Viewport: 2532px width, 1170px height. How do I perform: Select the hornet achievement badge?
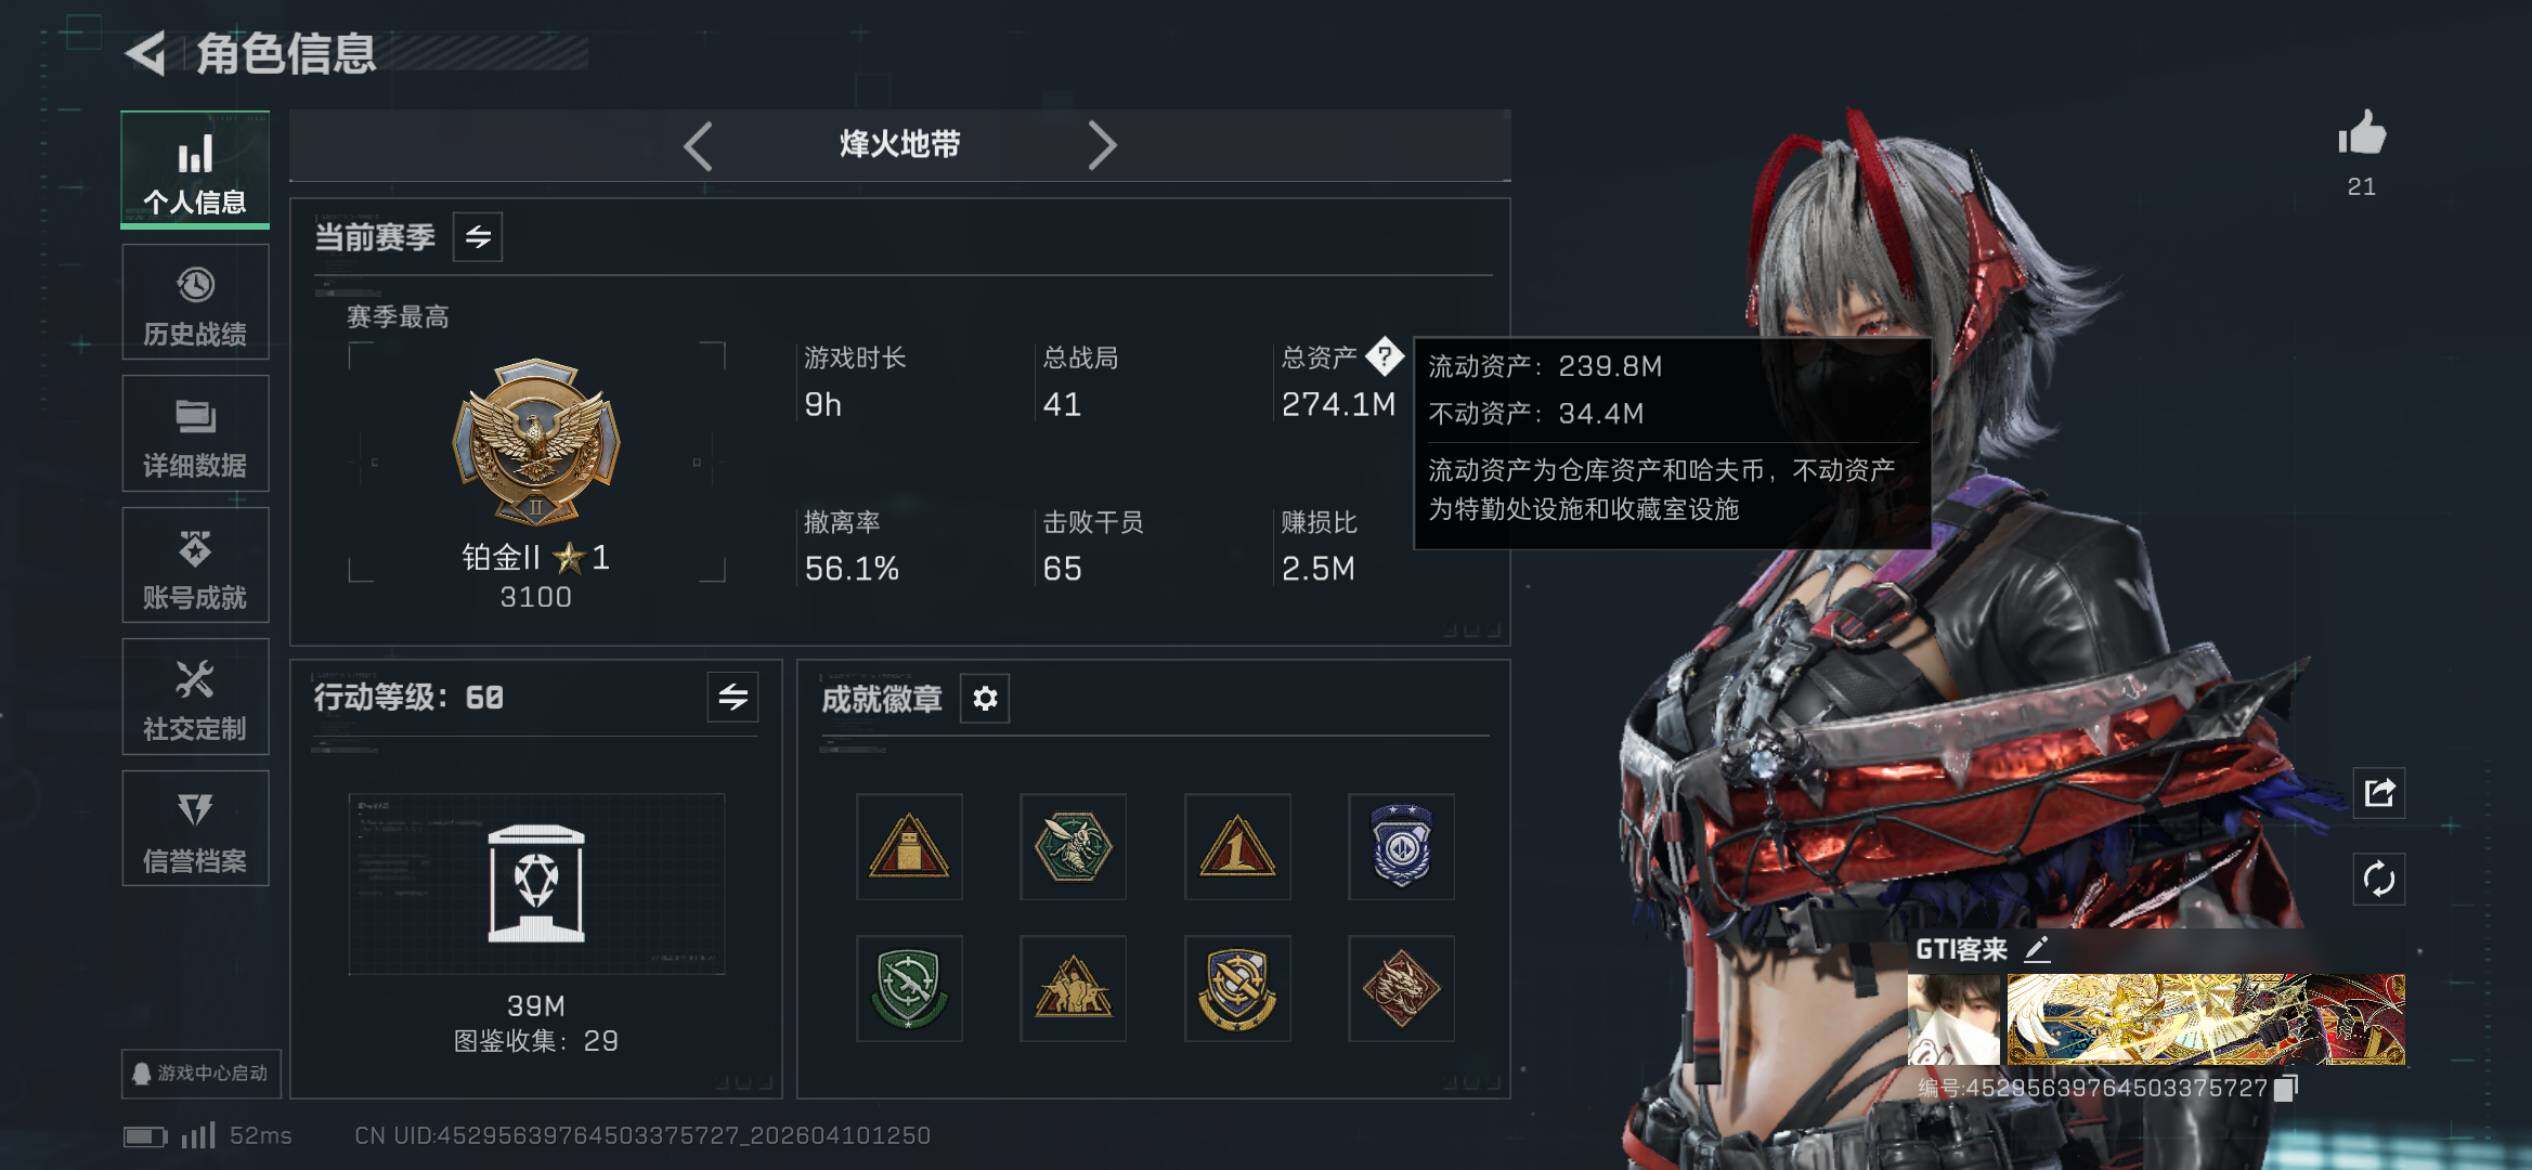(1073, 847)
